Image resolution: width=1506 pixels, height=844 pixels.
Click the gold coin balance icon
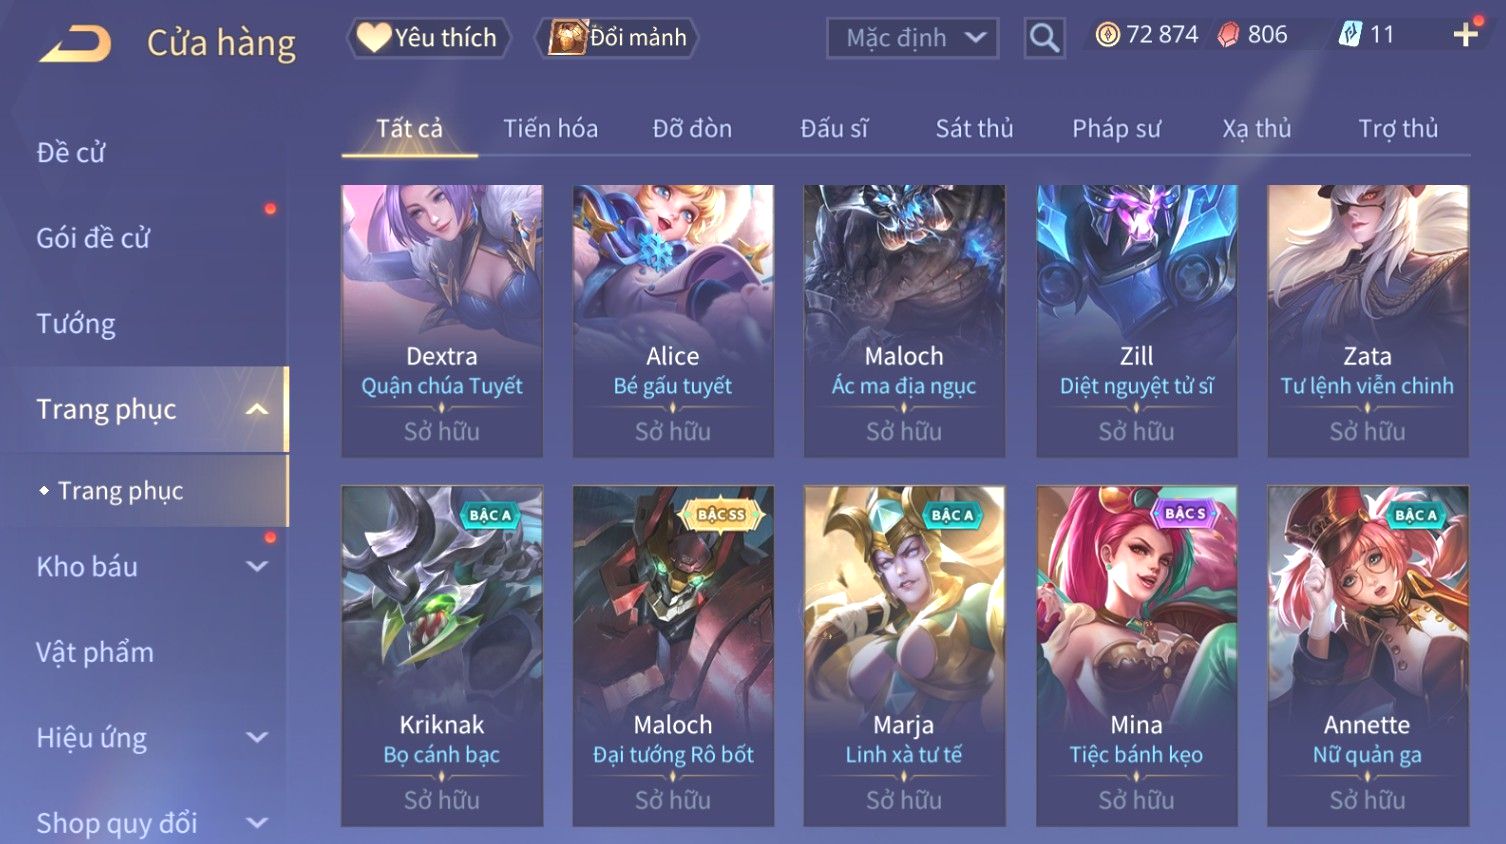click(x=1107, y=35)
